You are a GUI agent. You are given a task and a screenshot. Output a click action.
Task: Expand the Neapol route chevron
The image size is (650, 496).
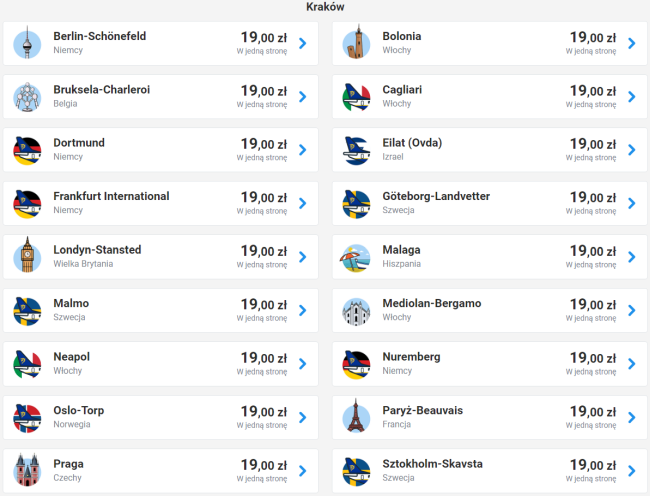click(302, 364)
